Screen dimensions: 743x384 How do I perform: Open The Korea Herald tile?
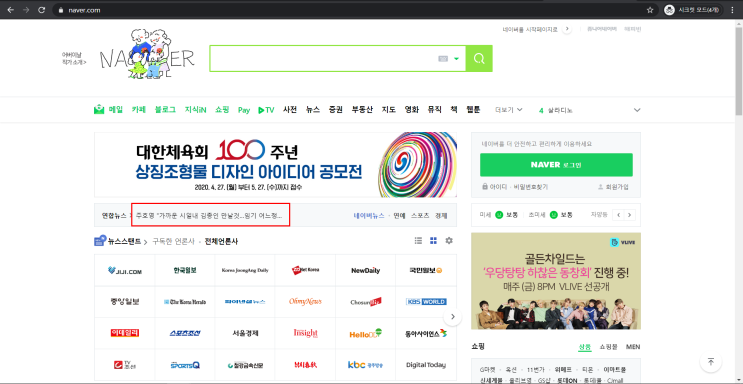pyautogui.click(x=185, y=302)
